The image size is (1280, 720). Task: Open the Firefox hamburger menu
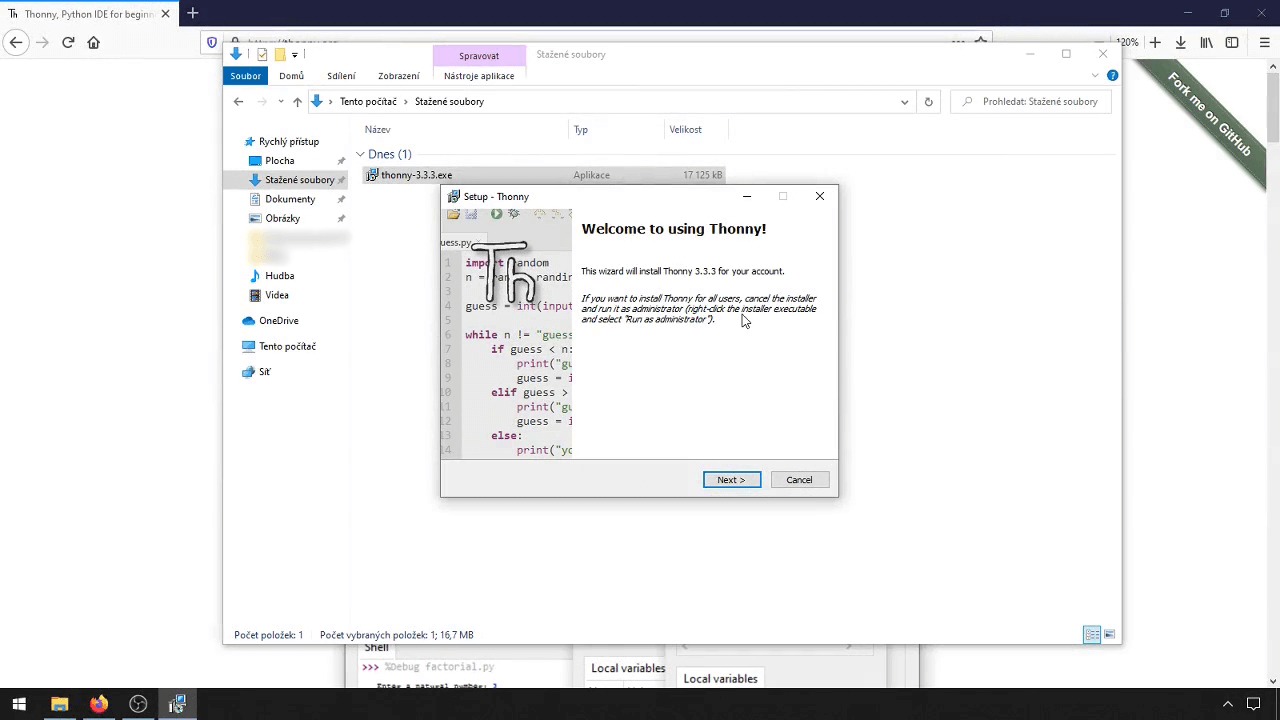[1265, 42]
